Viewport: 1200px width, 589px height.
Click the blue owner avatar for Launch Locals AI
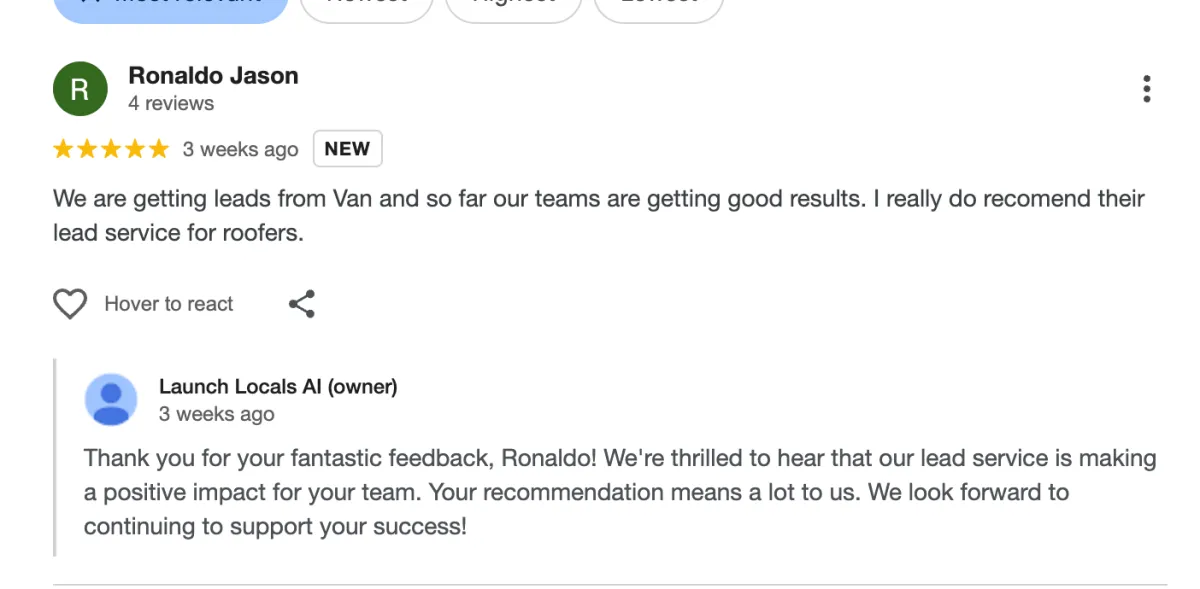click(x=111, y=400)
